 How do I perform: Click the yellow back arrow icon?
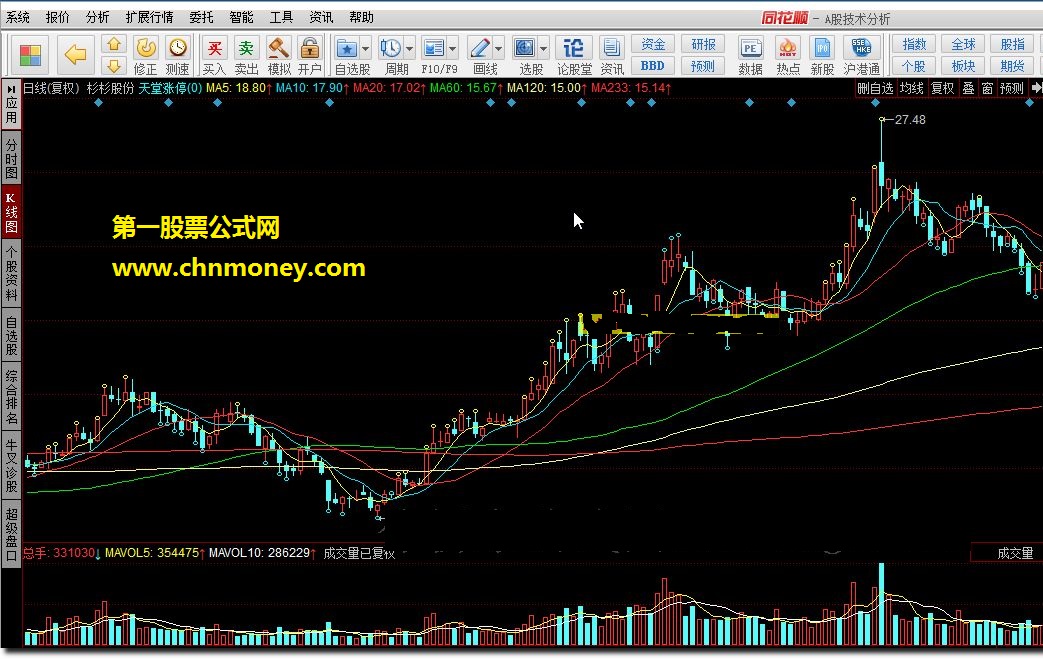tap(75, 55)
